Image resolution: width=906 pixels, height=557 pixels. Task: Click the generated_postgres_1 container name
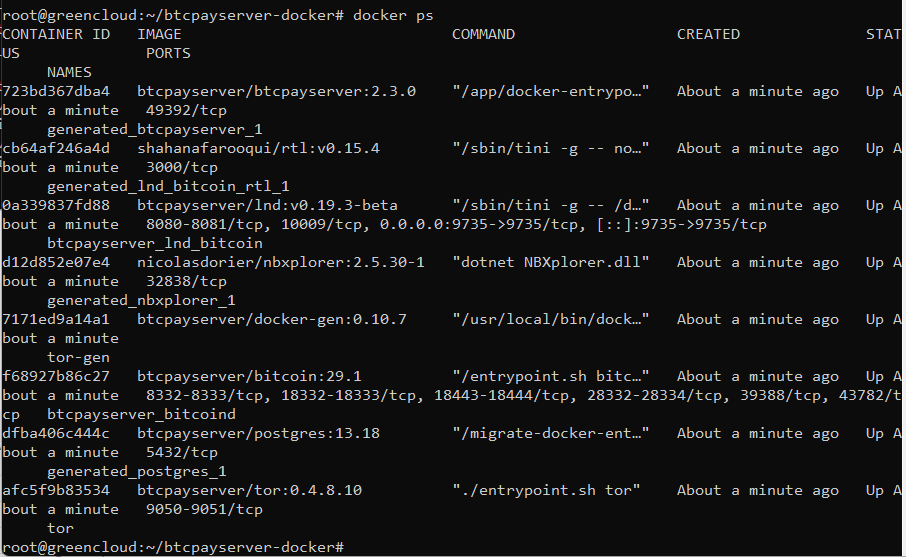[x=136, y=471]
